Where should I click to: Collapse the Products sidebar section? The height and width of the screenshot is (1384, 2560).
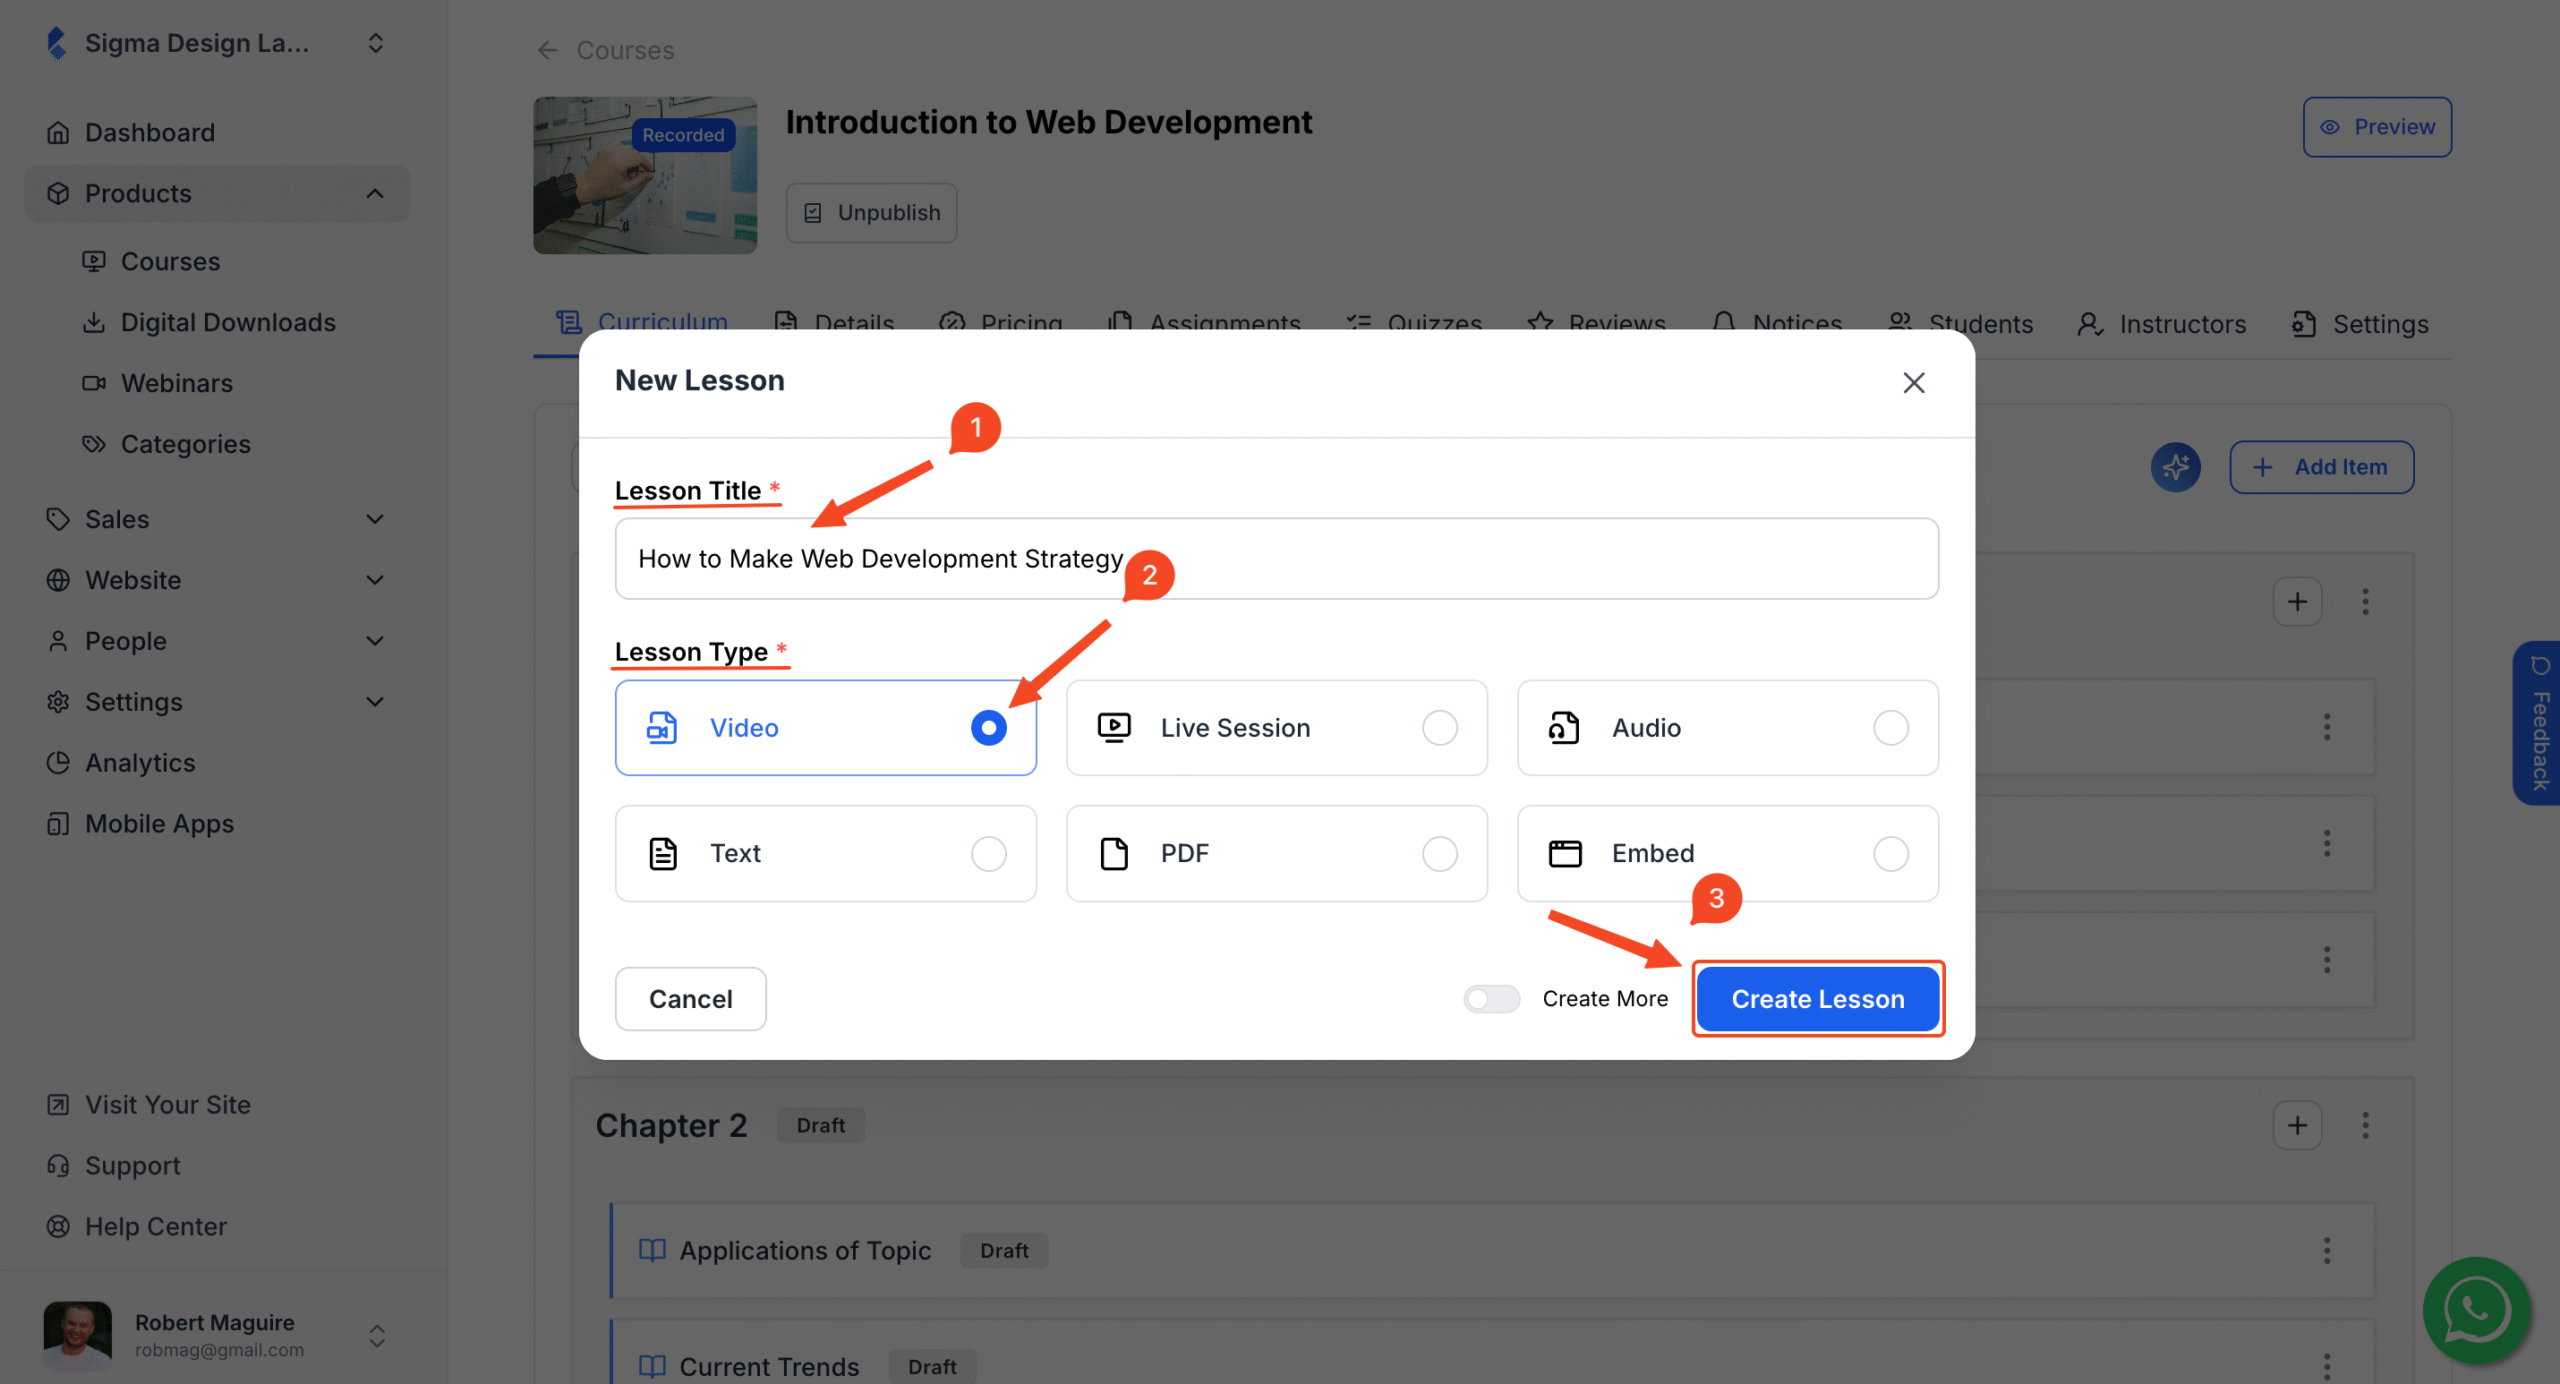point(375,193)
